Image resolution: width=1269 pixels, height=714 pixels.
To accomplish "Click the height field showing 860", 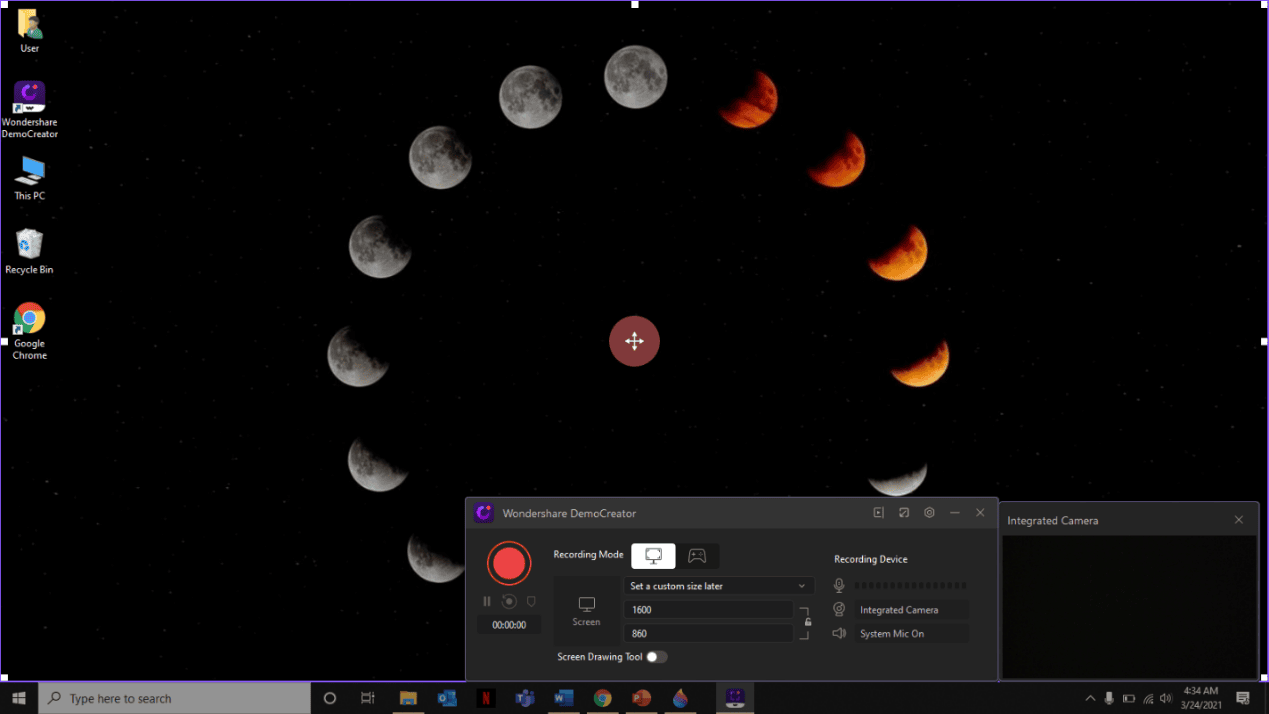I will point(708,634).
